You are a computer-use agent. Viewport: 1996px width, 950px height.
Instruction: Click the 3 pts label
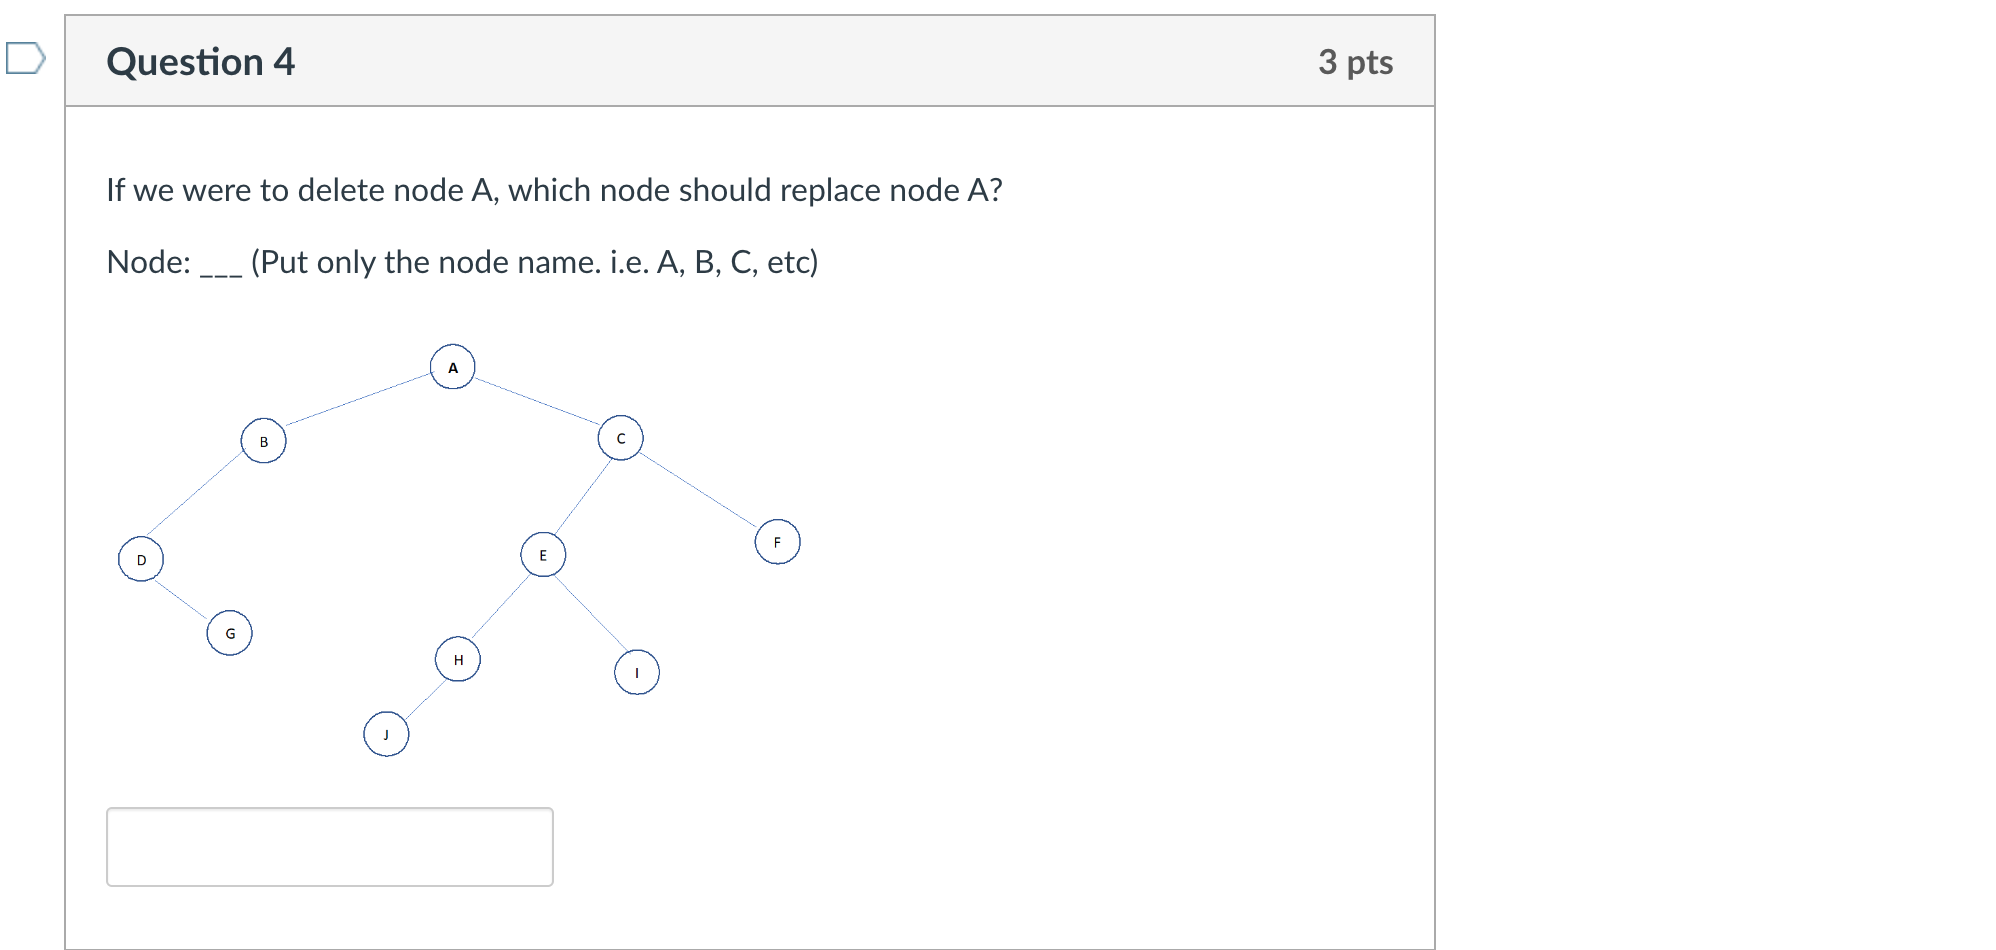click(1355, 61)
